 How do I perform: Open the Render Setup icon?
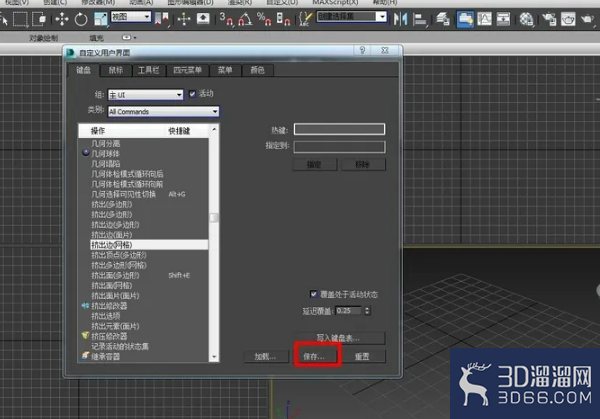pos(549,18)
